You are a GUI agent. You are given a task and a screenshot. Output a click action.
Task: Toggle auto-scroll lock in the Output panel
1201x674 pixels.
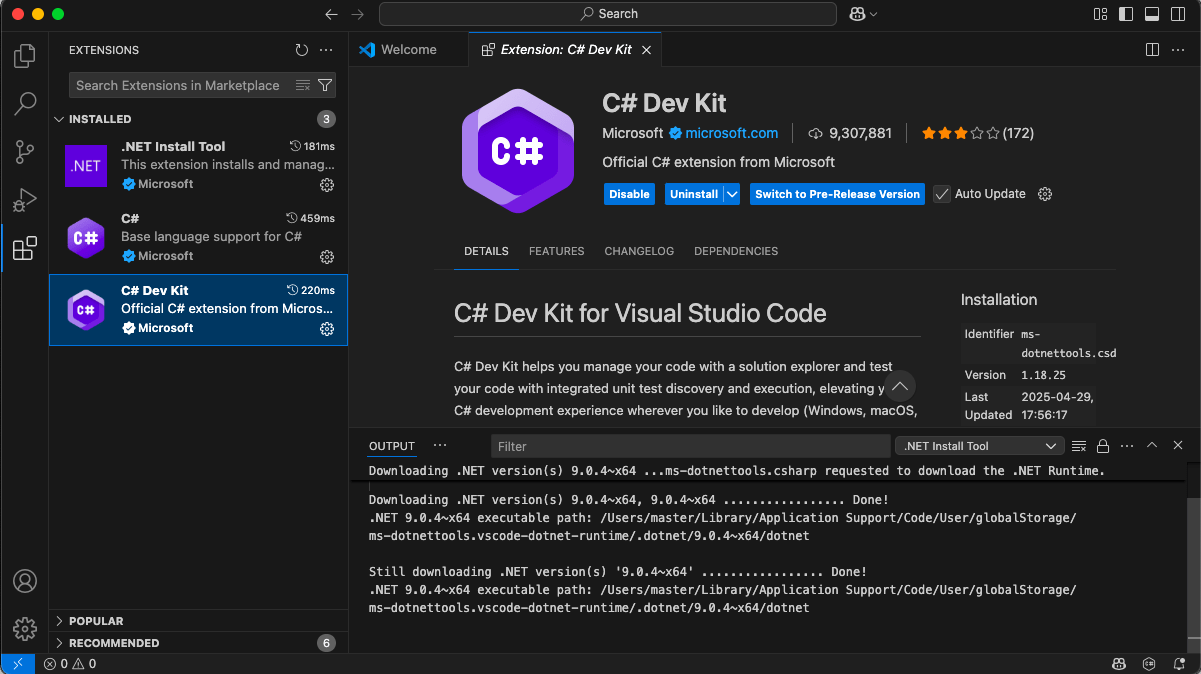(x=1103, y=445)
